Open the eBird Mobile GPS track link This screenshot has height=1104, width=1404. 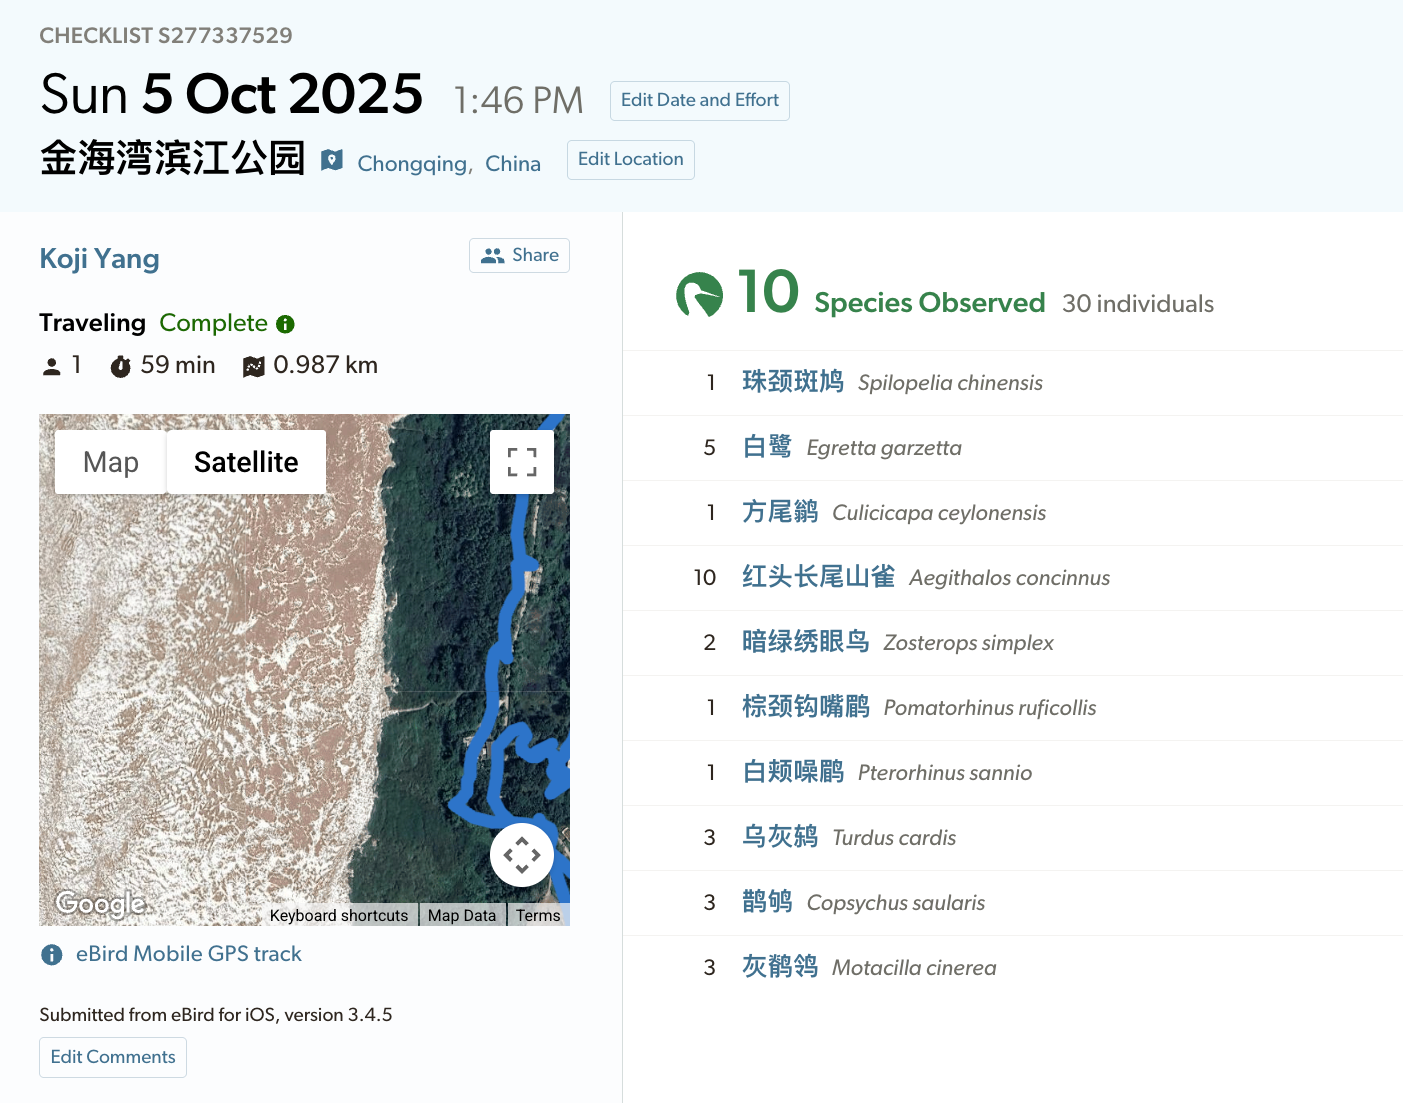(189, 954)
